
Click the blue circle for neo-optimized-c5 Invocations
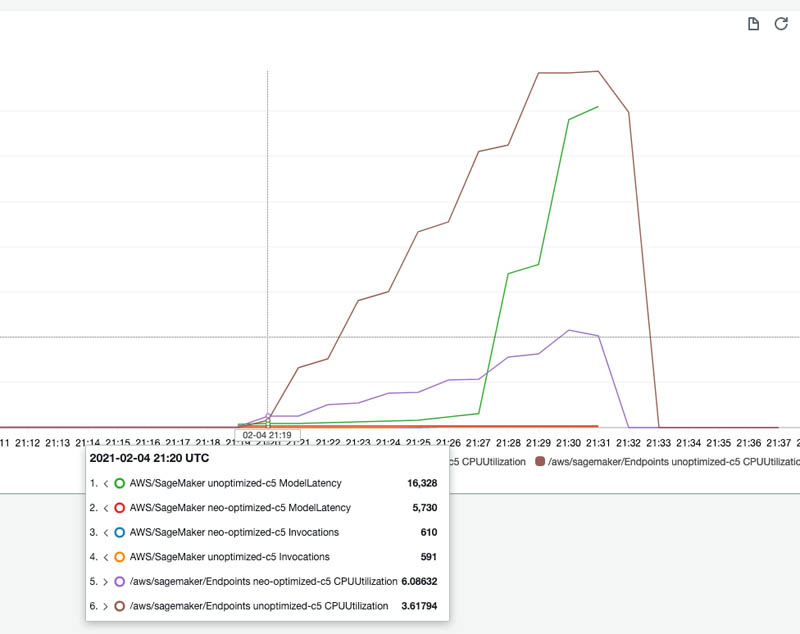119,532
